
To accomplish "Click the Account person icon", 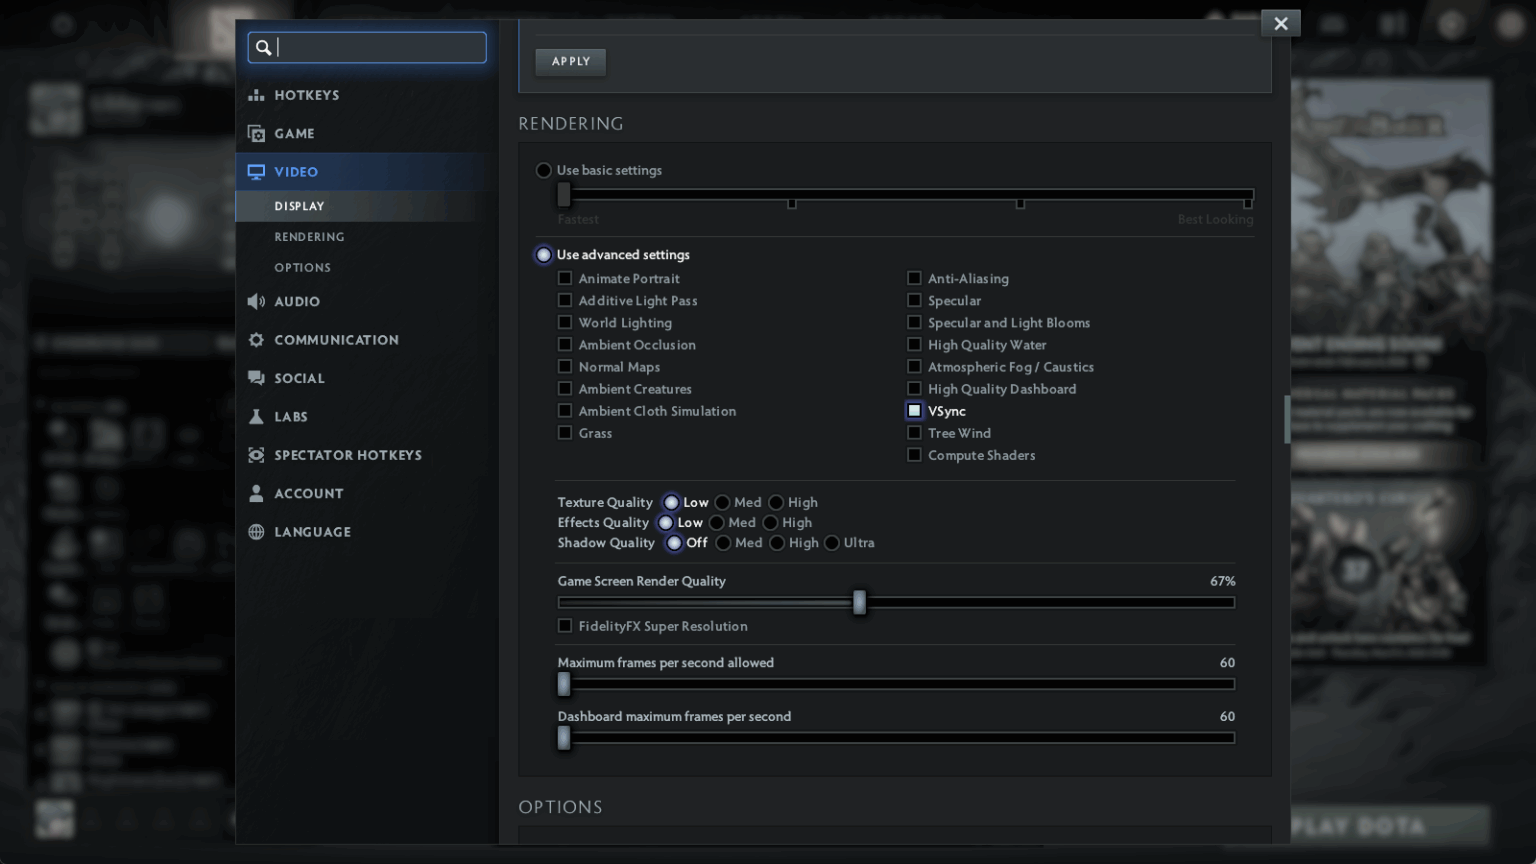I will pyautogui.click(x=256, y=493).
